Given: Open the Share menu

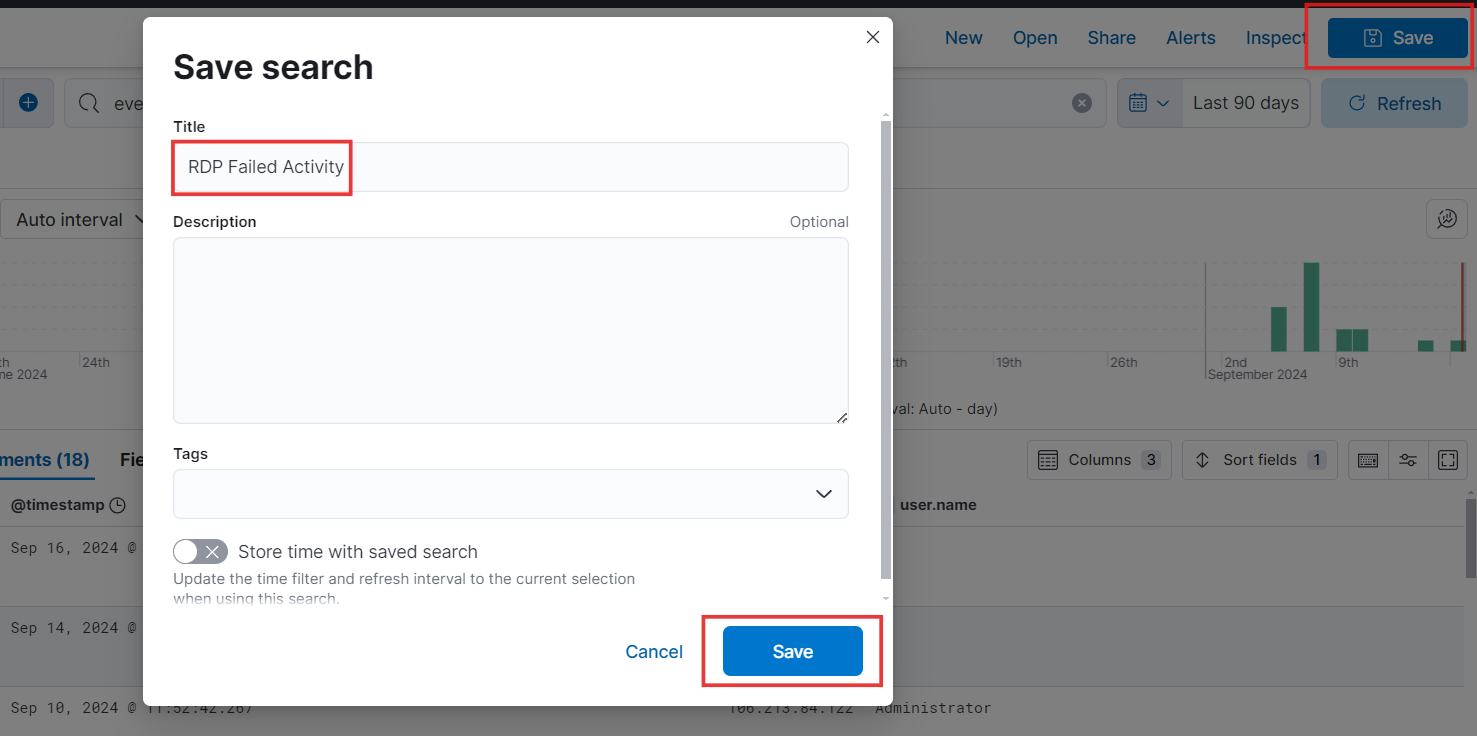Looking at the screenshot, I should pos(1112,38).
